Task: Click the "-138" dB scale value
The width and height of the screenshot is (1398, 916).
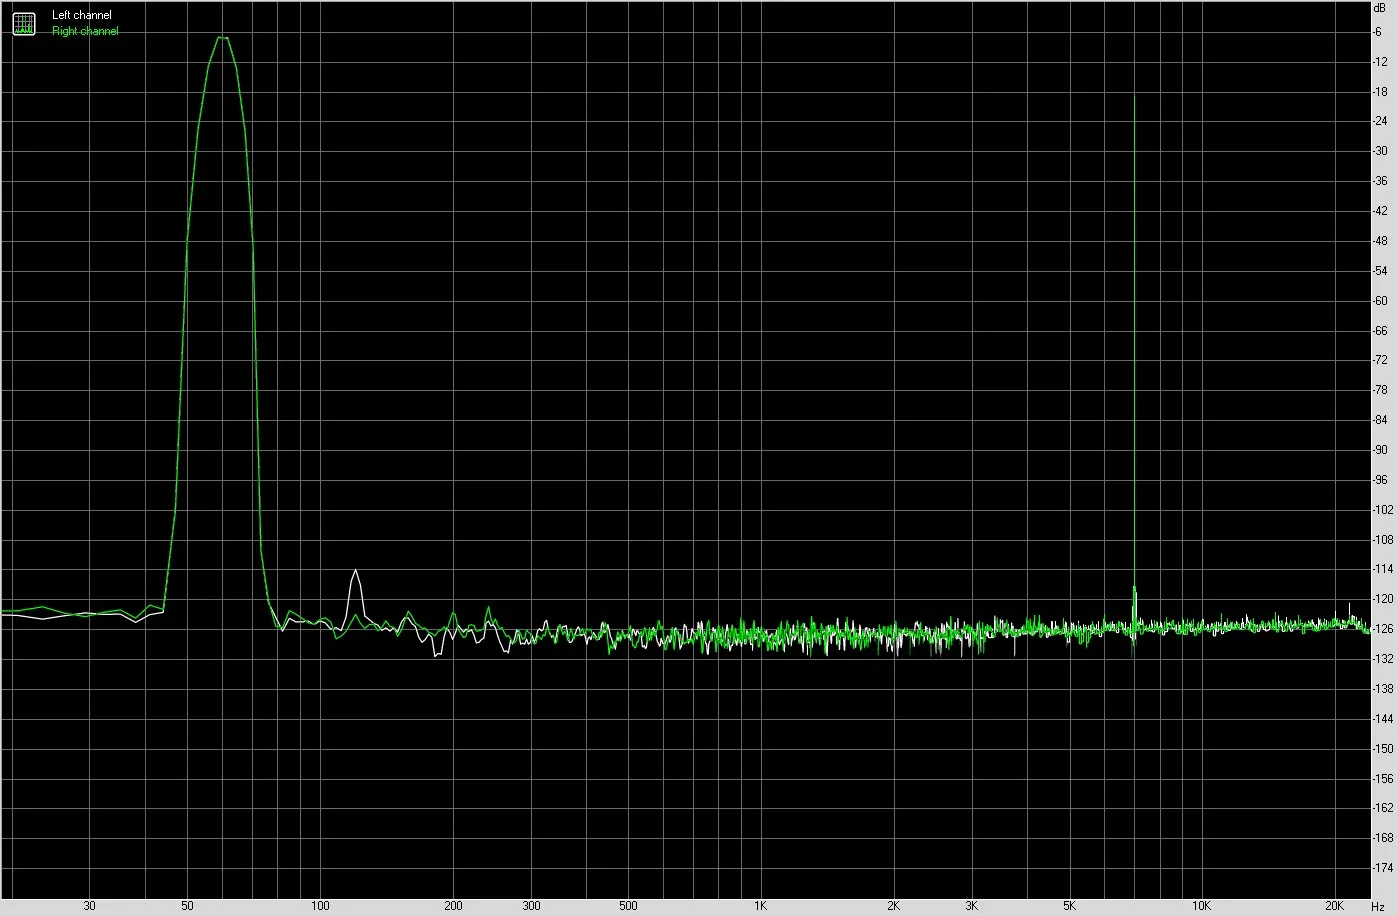Action: pos(1383,689)
